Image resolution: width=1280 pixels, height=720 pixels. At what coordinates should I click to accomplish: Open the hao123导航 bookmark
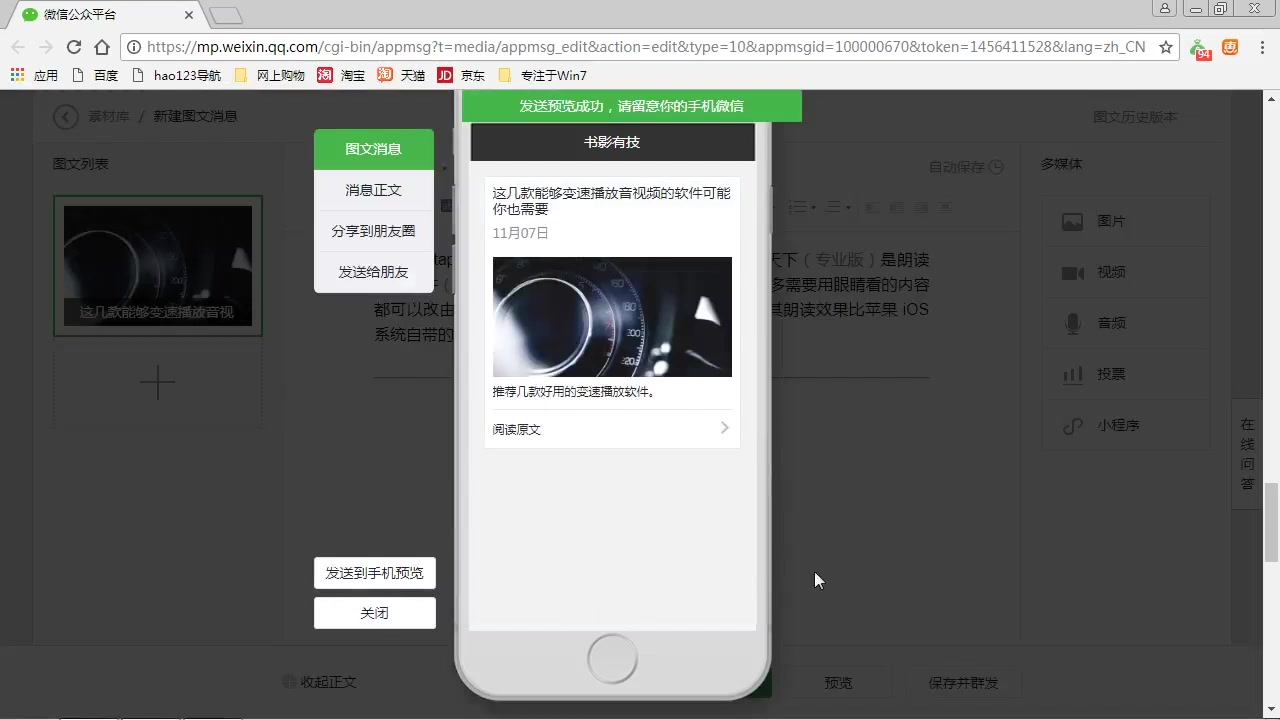pyautogui.click(x=176, y=75)
